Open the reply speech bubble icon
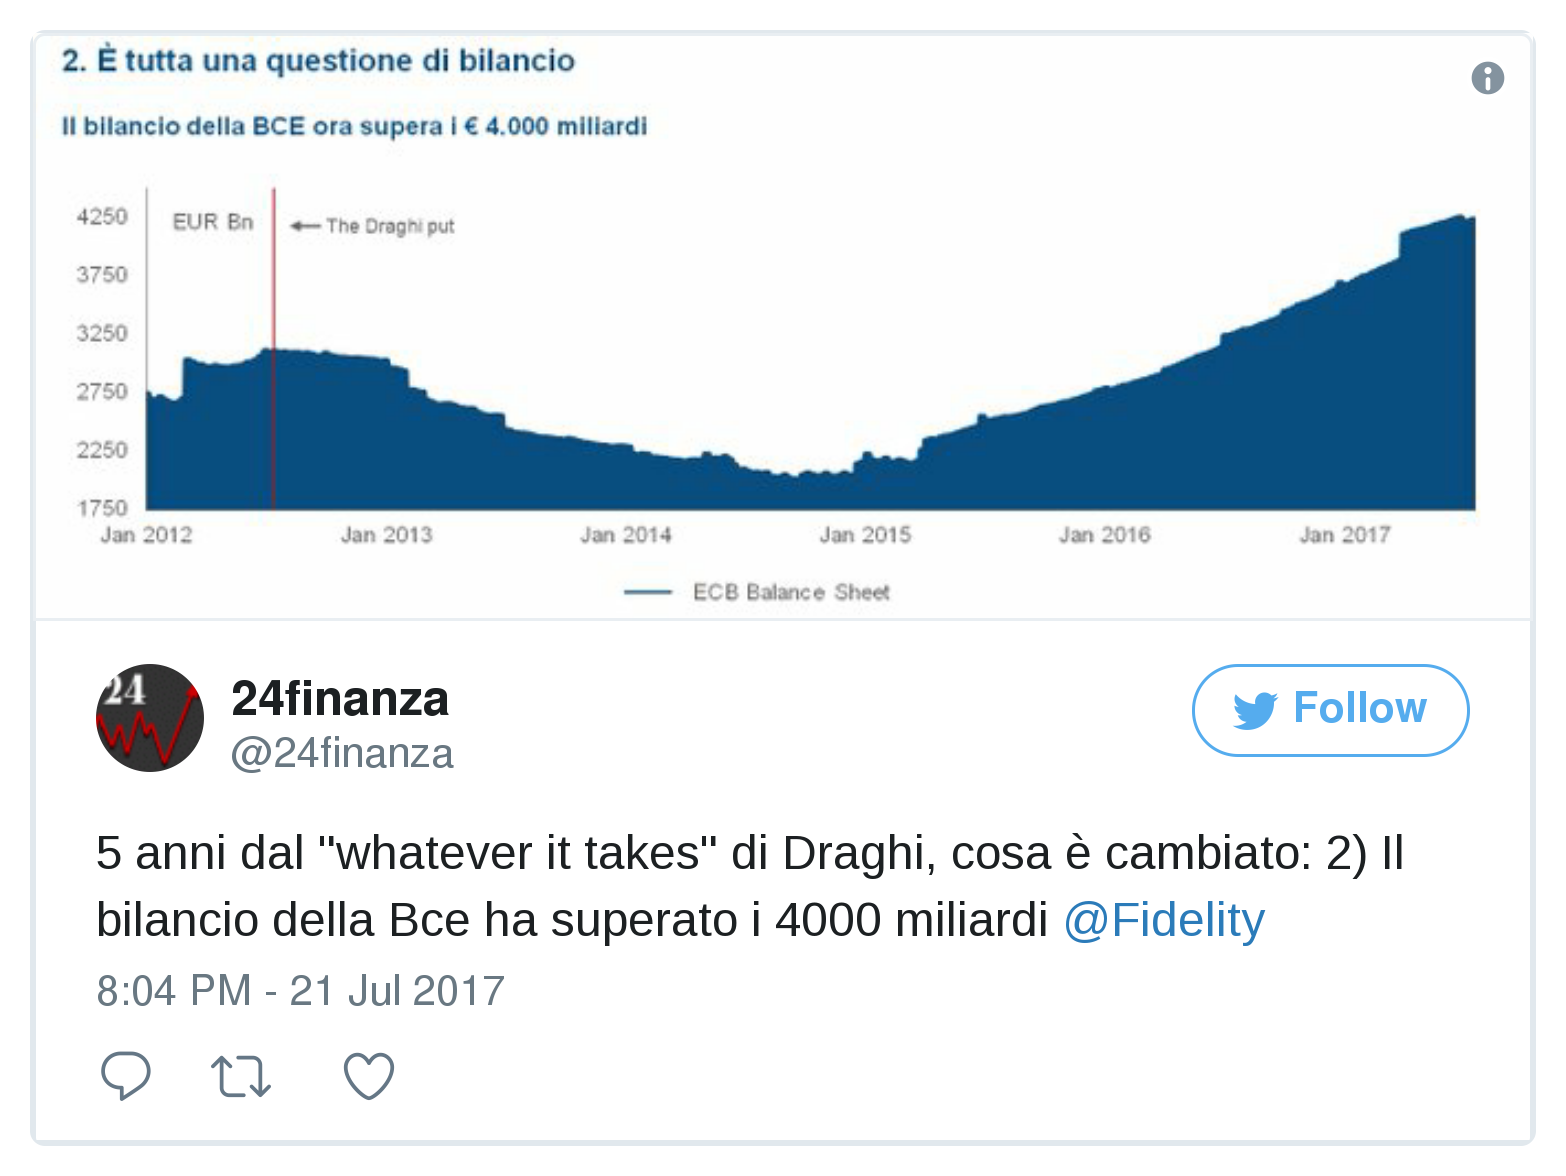This screenshot has width=1566, height=1176. 126,1076
